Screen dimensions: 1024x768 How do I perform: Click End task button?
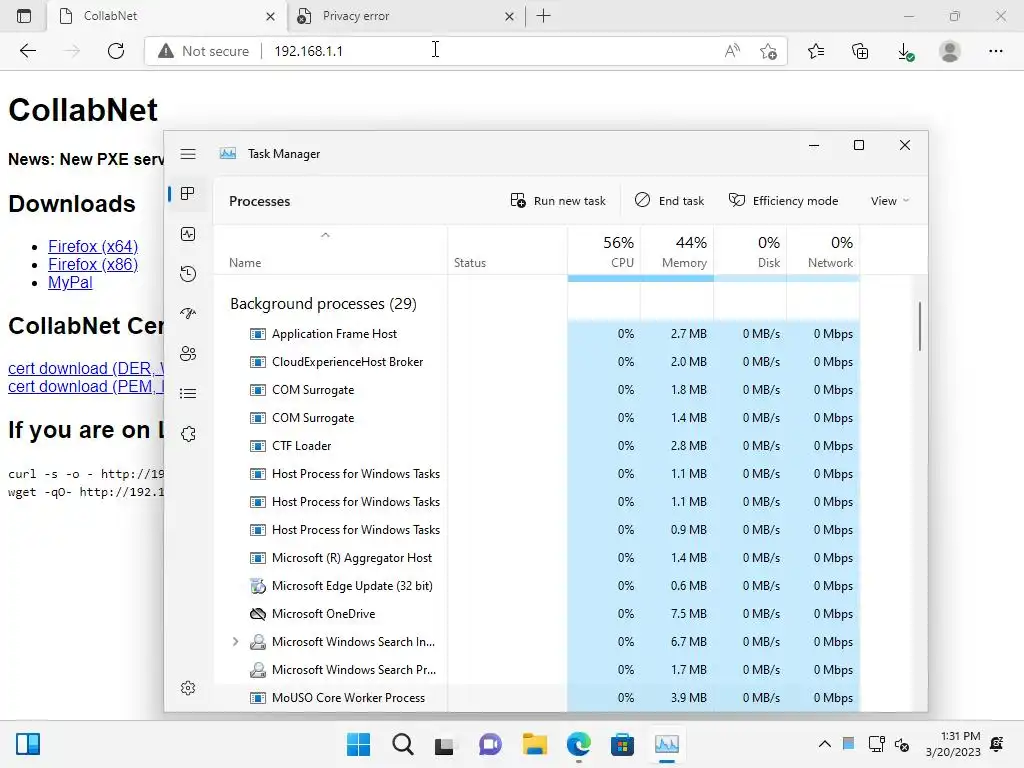pyautogui.click(x=669, y=200)
